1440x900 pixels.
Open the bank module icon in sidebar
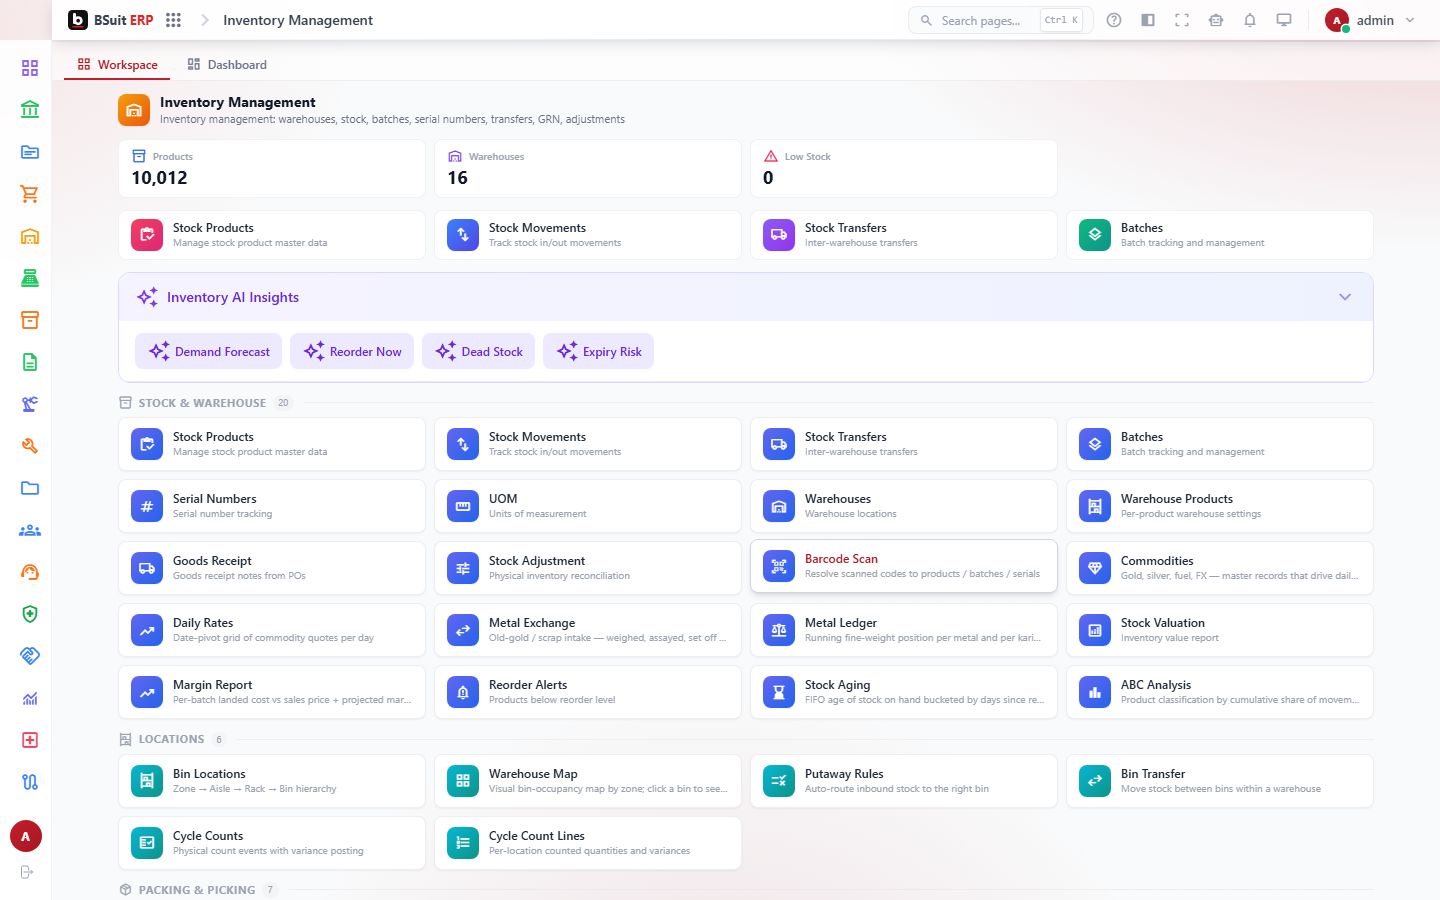click(30, 110)
